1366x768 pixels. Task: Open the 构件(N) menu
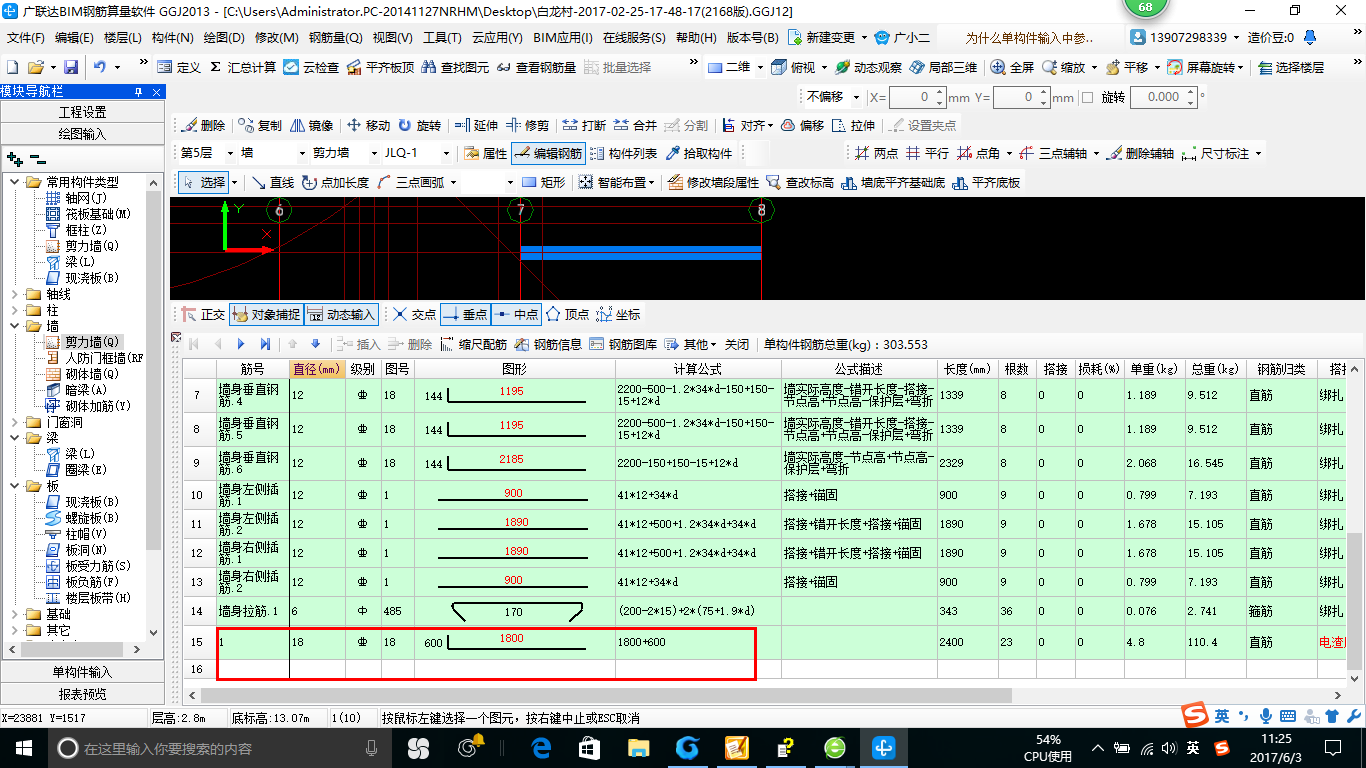(x=172, y=37)
